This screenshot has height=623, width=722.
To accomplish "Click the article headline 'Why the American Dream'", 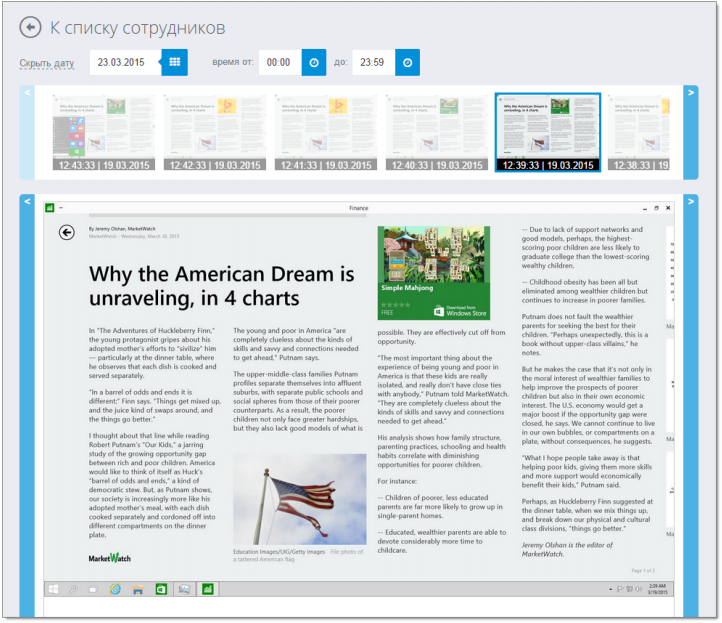I will (x=221, y=286).
